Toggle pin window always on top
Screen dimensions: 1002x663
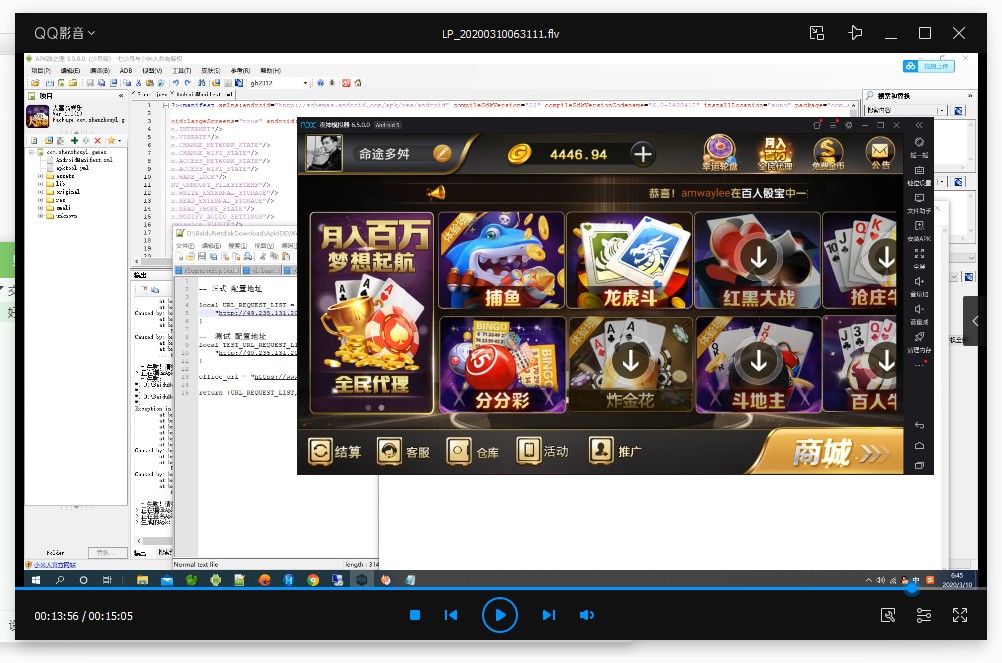point(854,33)
